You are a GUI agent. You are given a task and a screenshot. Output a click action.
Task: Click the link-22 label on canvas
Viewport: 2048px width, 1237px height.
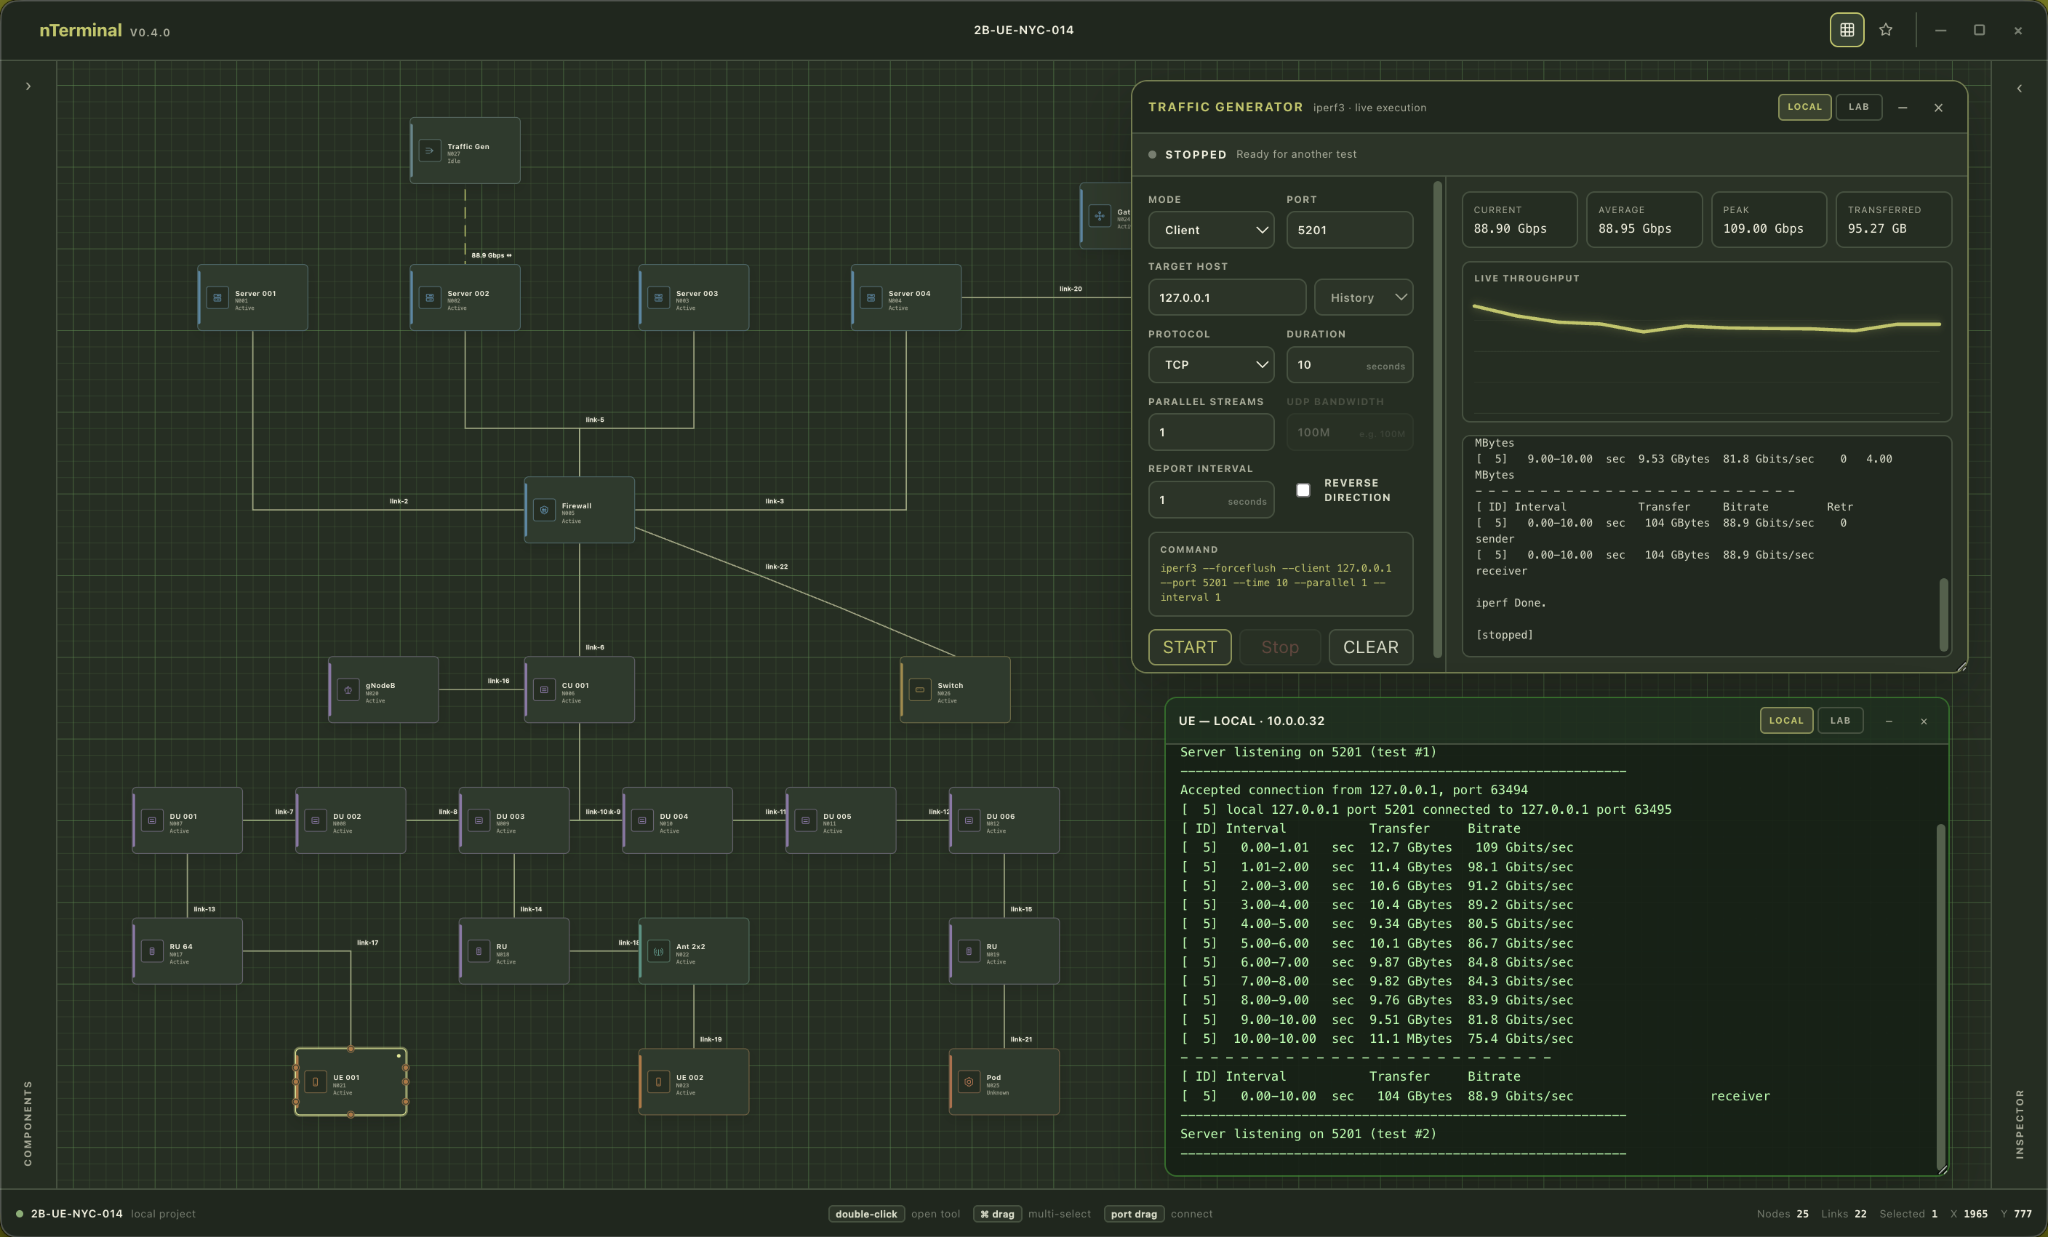point(776,567)
